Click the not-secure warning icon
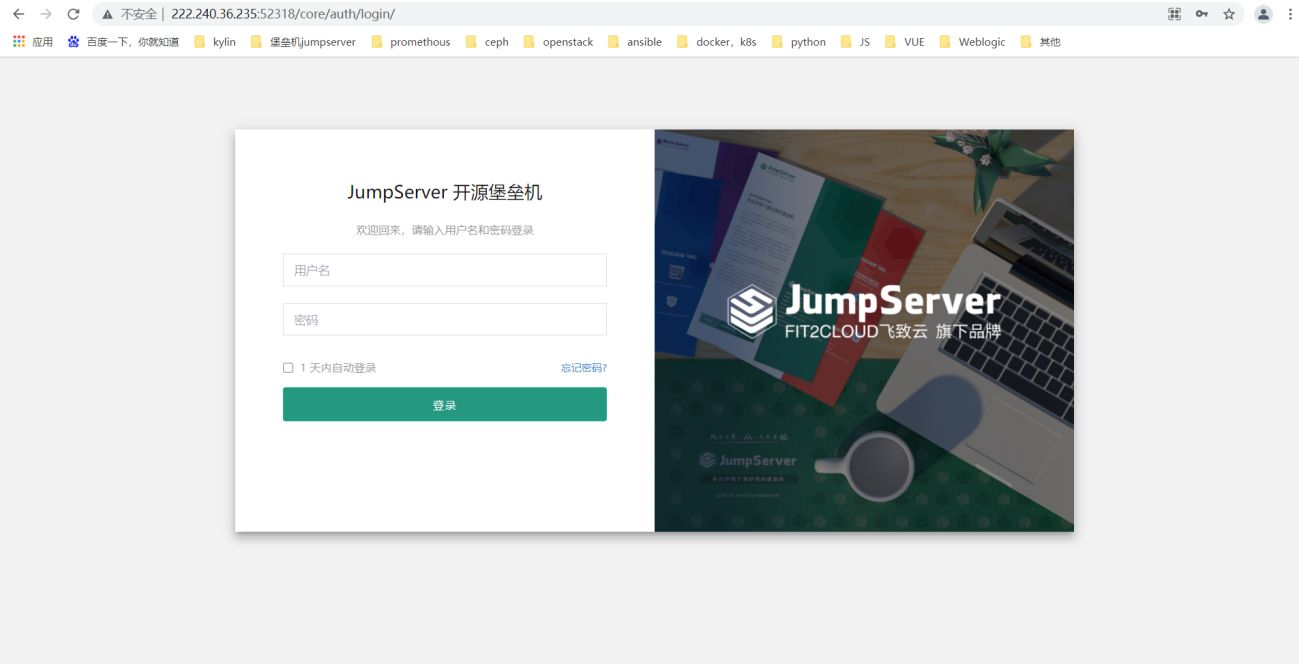This screenshot has width=1299, height=664. (107, 14)
